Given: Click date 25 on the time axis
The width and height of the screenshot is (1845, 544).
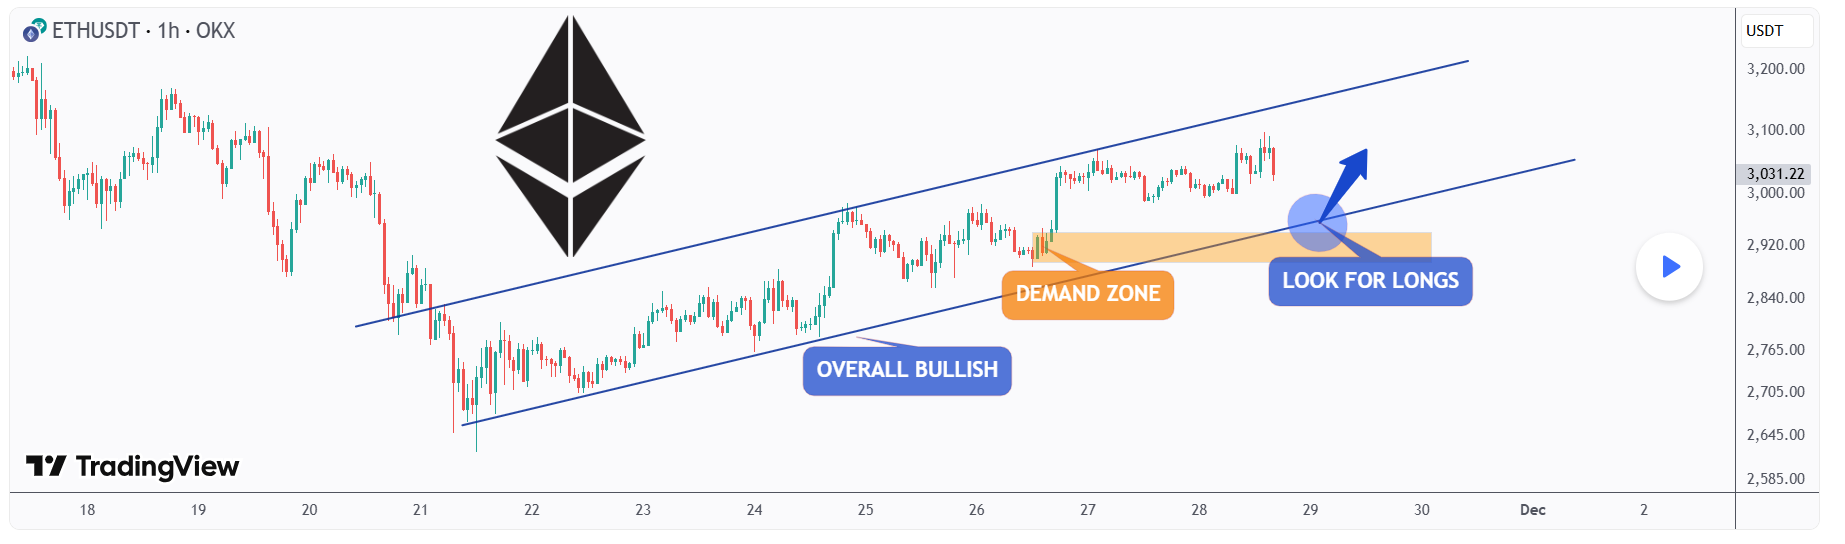Looking at the screenshot, I should point(865,510).
